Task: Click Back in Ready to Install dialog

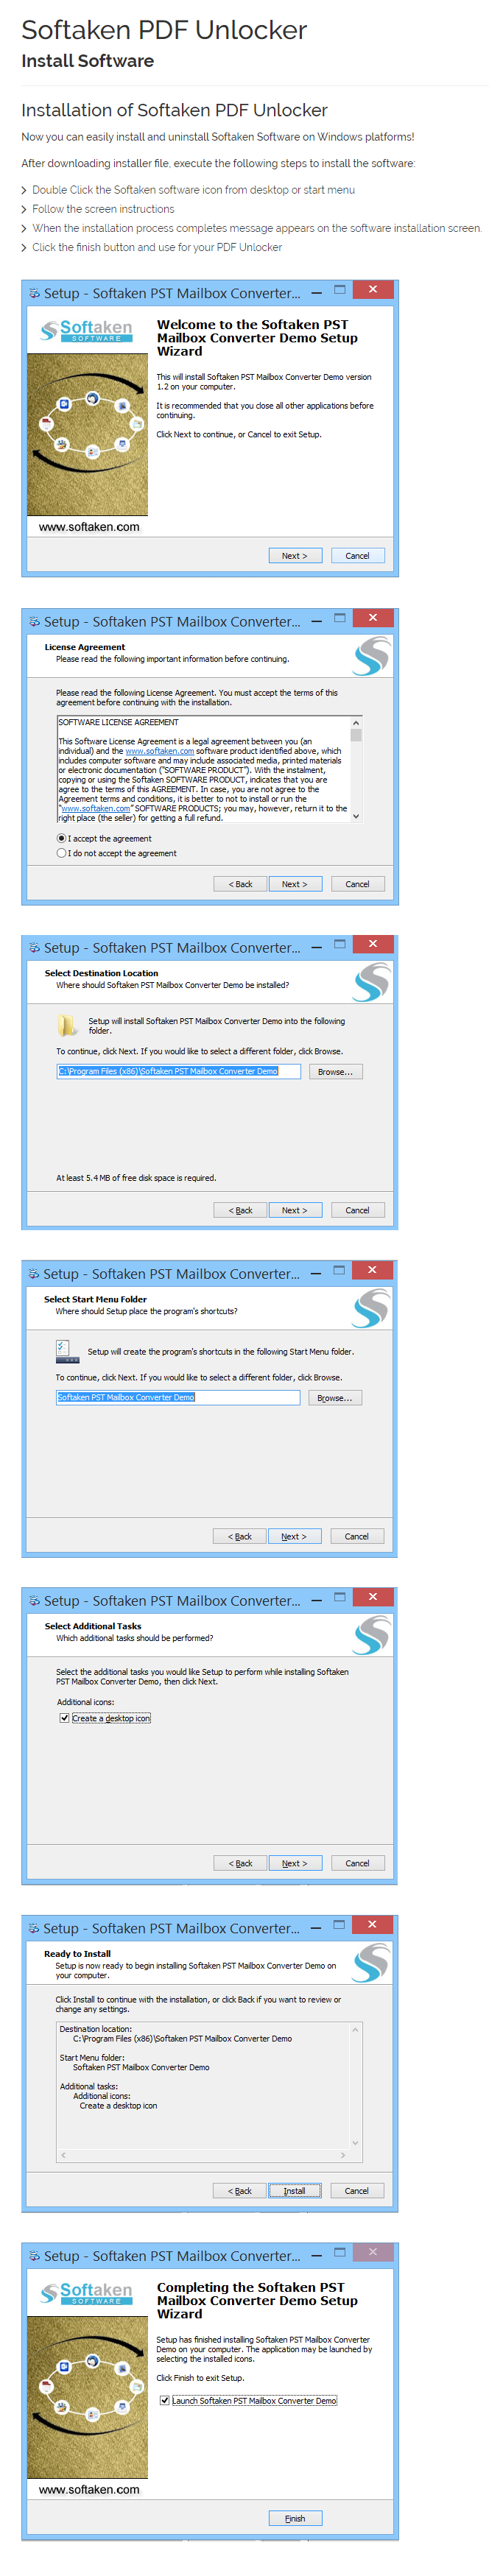Action: click(x=240, y=2191)
